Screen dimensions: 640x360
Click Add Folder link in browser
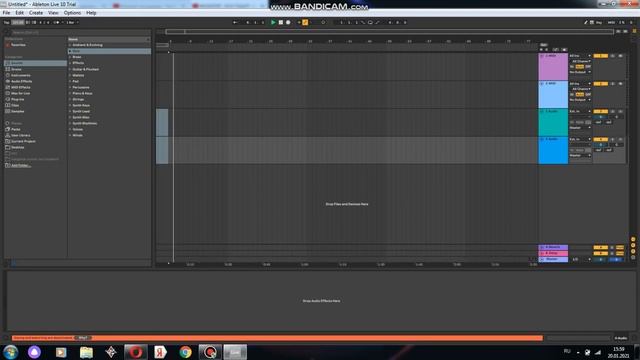20,165
